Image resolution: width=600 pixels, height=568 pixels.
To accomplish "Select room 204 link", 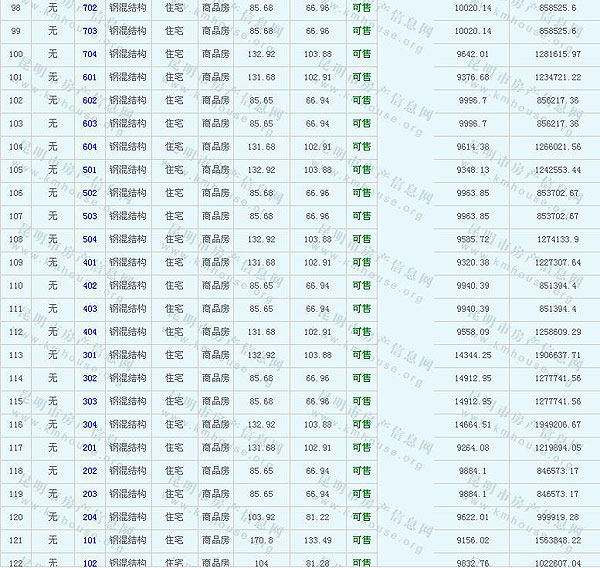I will pyautogui.click(x=90, y=517).
